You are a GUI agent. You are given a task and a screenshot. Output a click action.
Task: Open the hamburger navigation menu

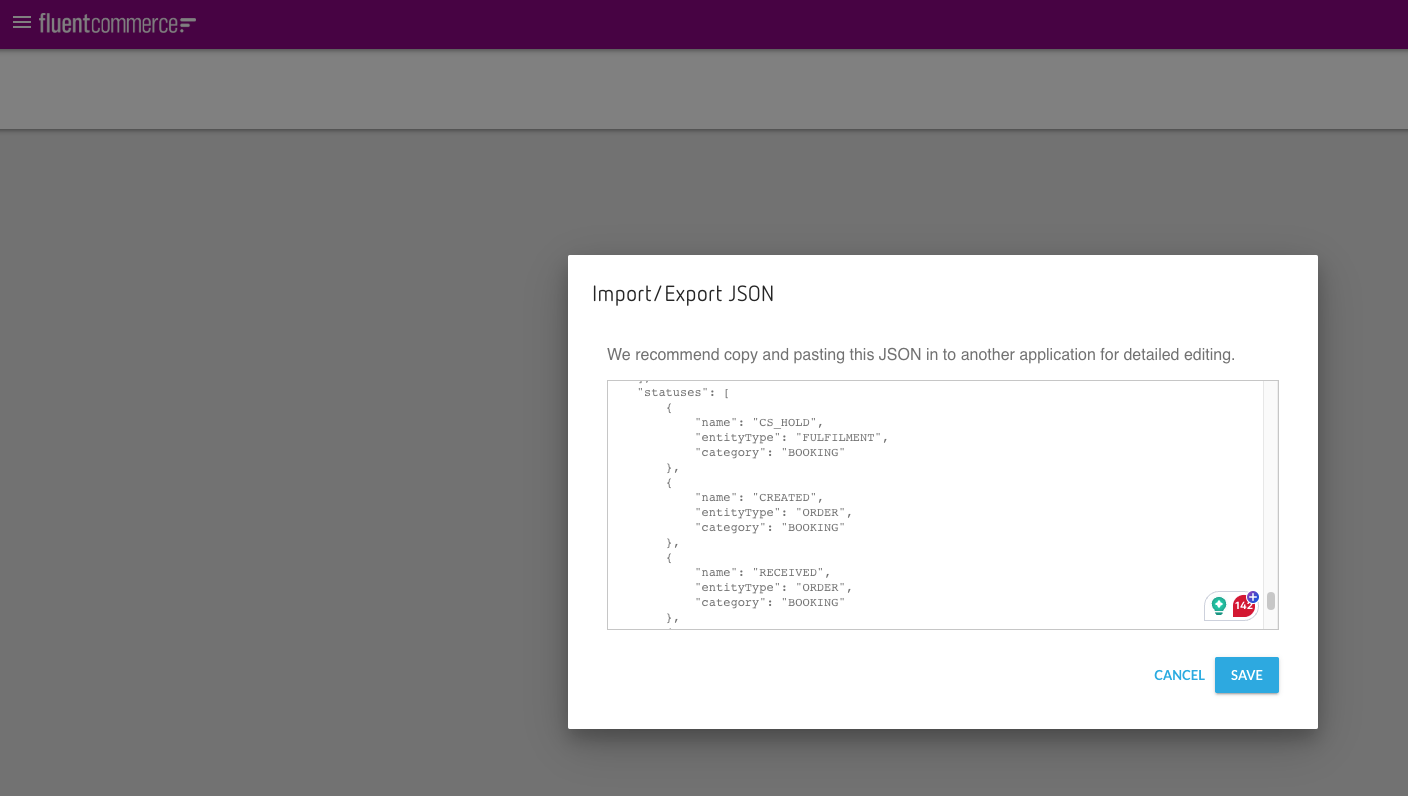pyautogui.click(x=22, y=22)
